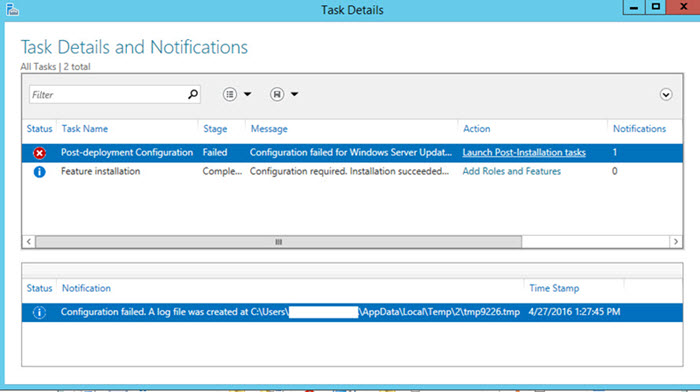Click Task Details window icon in title bar
Screen dimensions: 700x392
(12, 9)
